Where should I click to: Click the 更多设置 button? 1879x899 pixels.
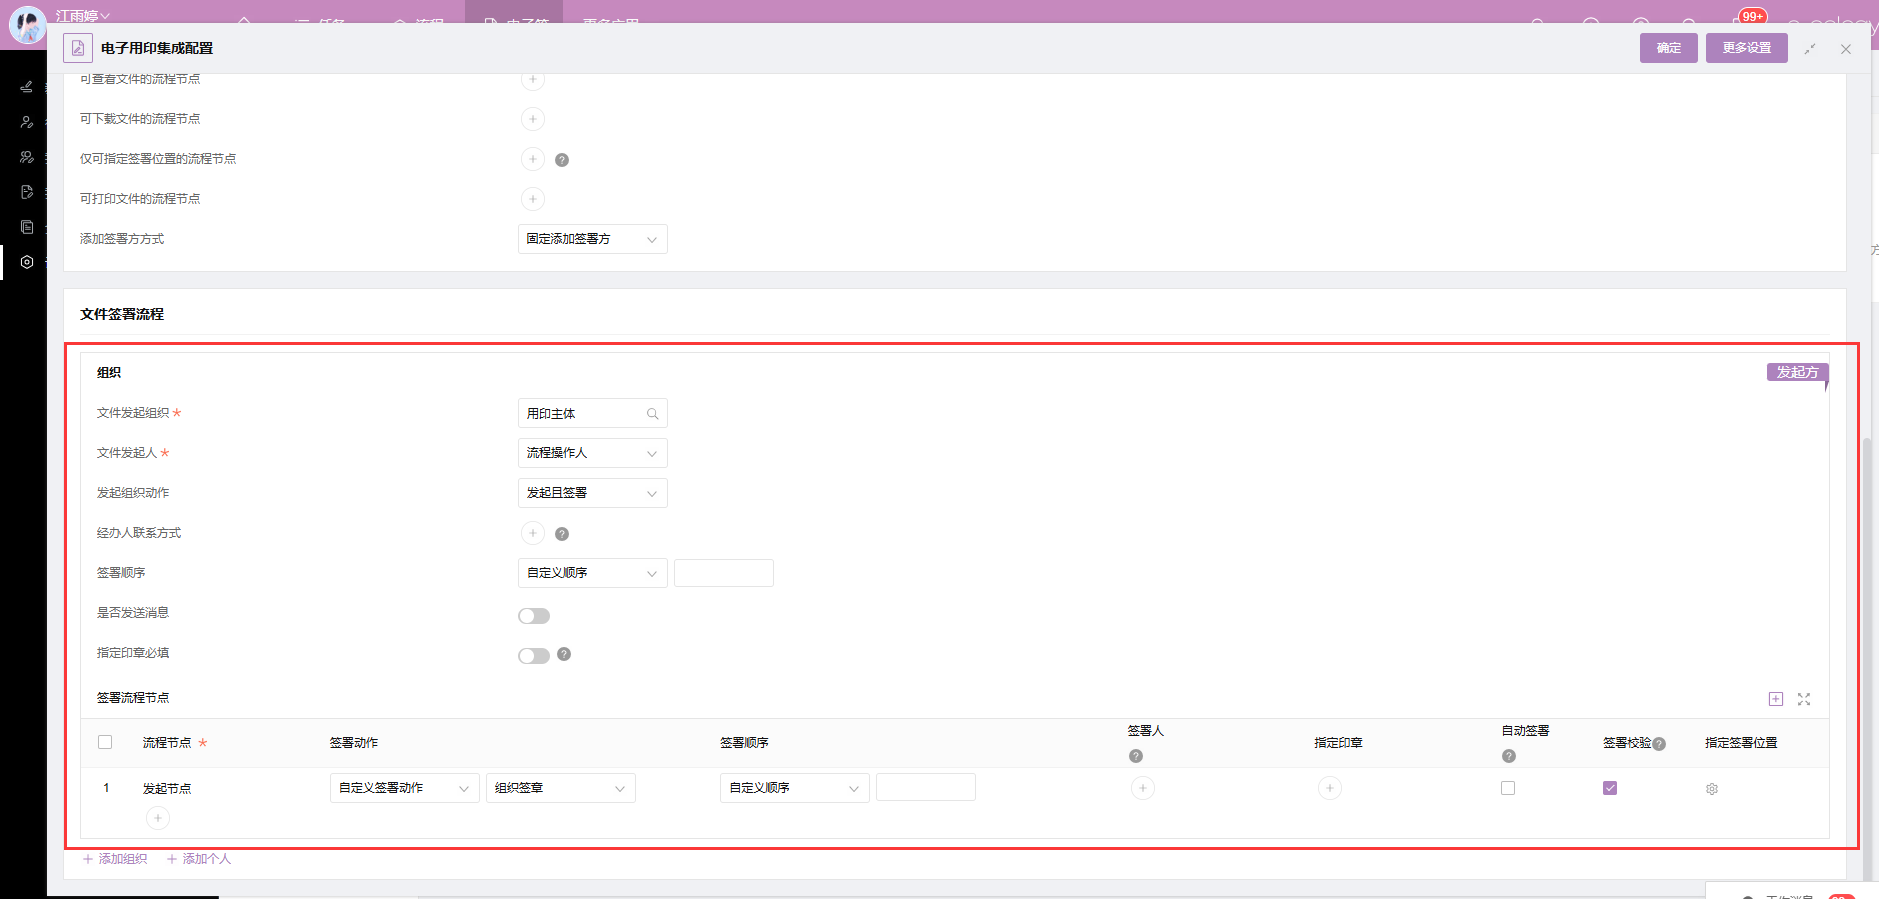coord(1746,48)
